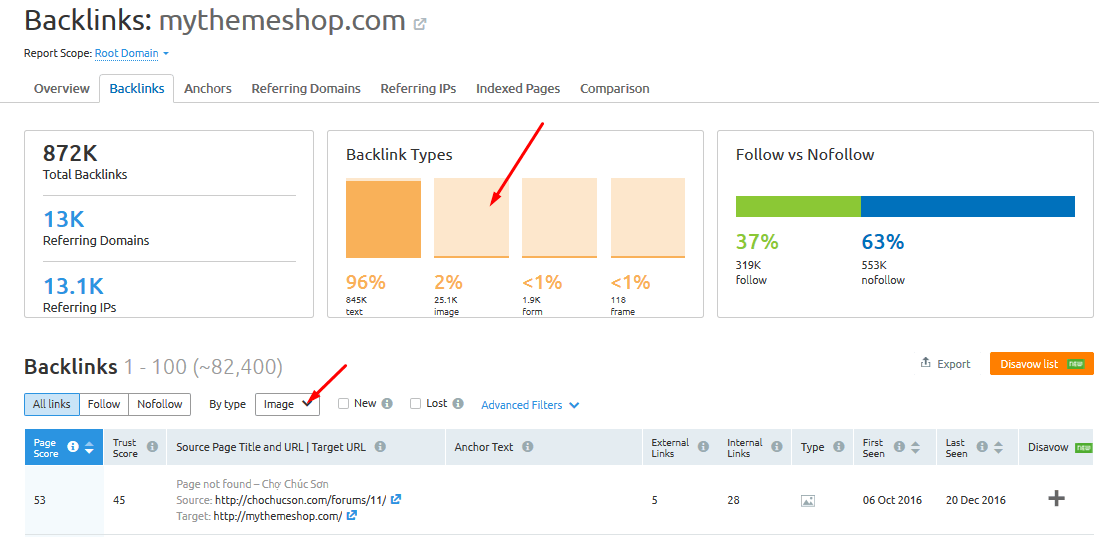Screen dimensions: 1099x537
Task: Open By type Image dropdown
Action: point(287,405)
